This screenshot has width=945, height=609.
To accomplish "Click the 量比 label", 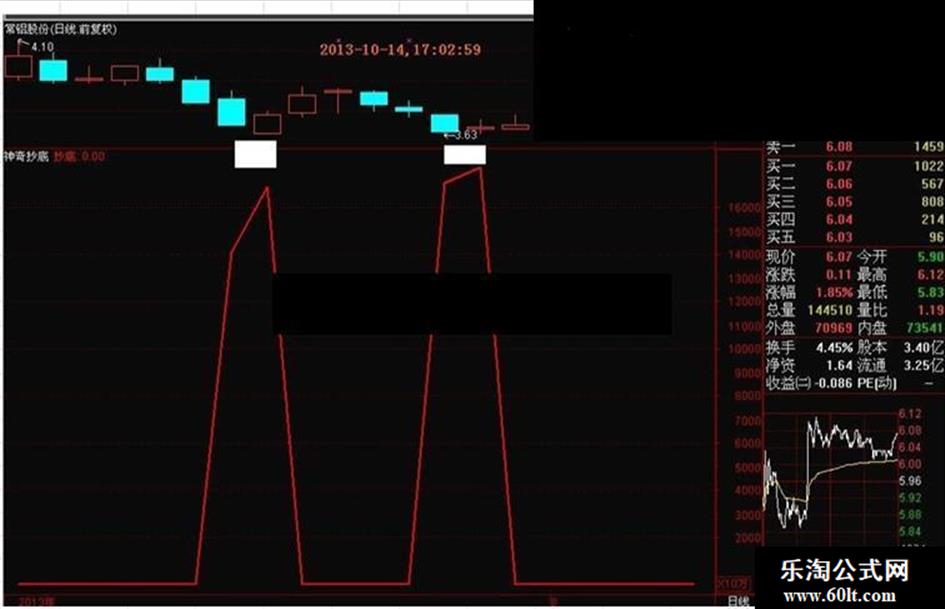I will (871, 310).
